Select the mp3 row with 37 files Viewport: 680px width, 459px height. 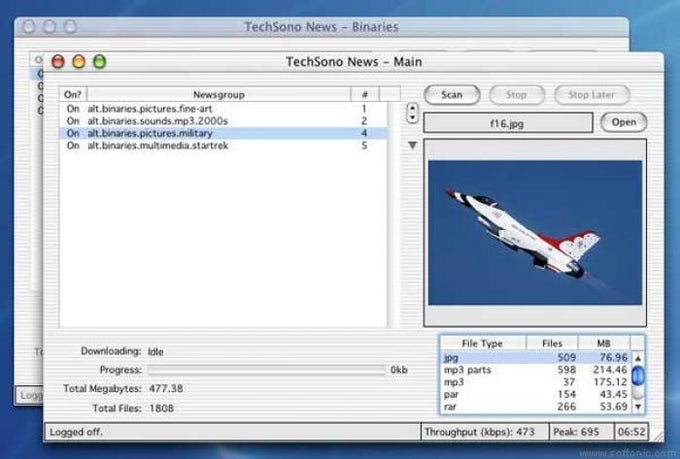click(536, 382)
